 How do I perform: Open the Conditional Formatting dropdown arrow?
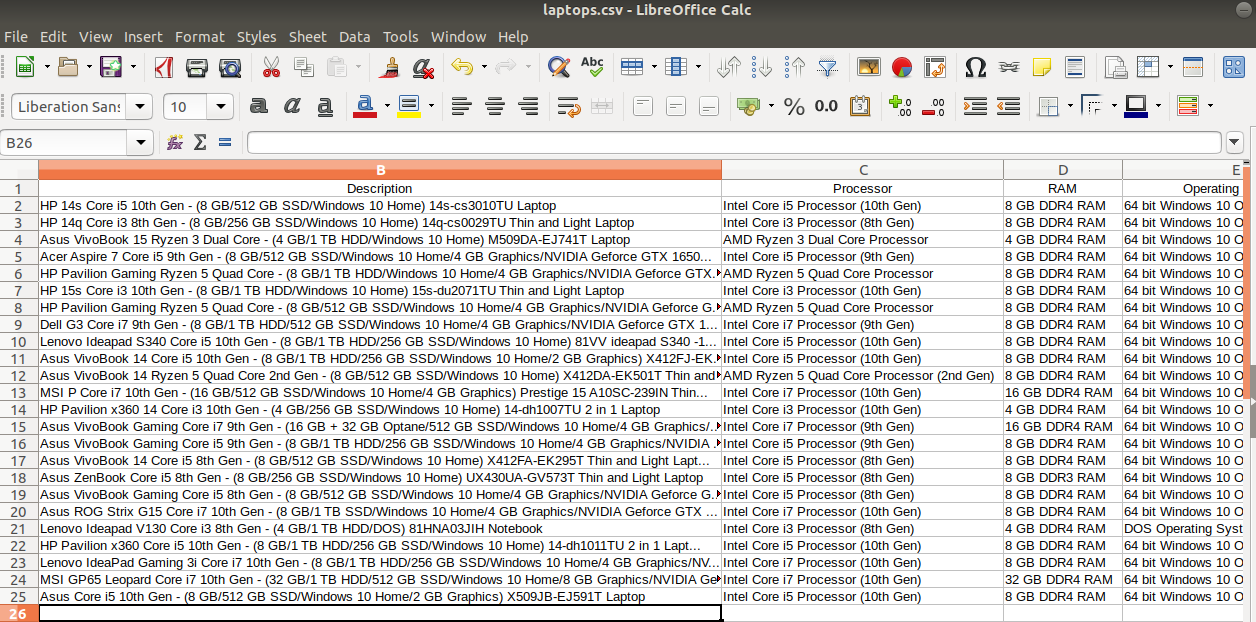point(1210,106)
